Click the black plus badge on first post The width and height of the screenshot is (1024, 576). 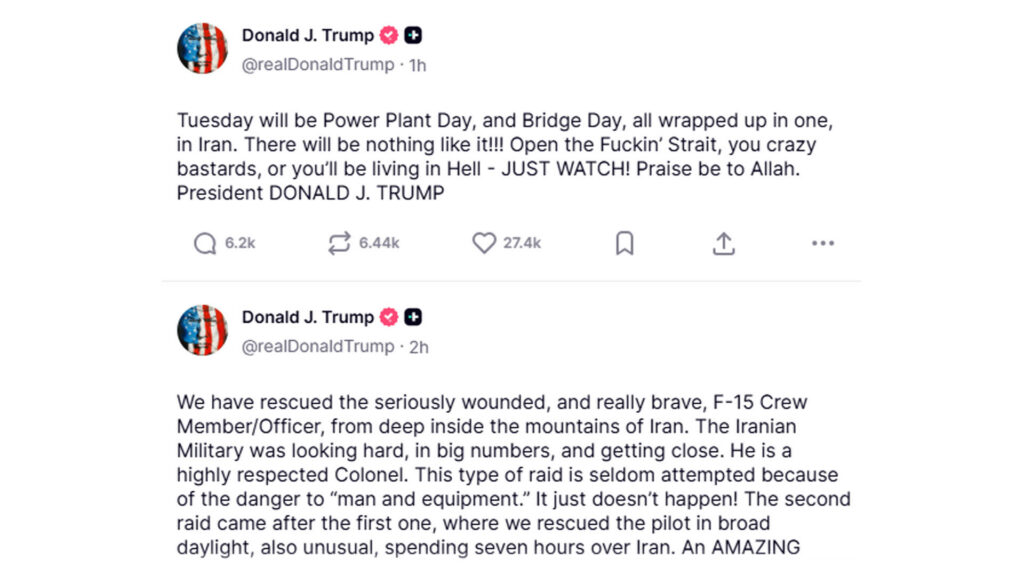pyautogui.click(x=413, y=36)
